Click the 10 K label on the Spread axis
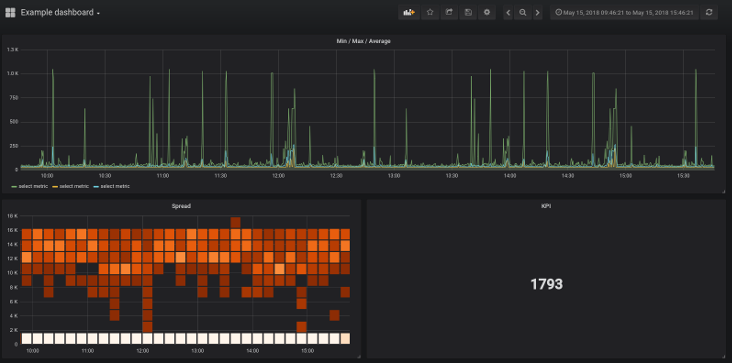The height and width of the screenshot is (363, 732). pyautogui.click(x=12, y=272)
